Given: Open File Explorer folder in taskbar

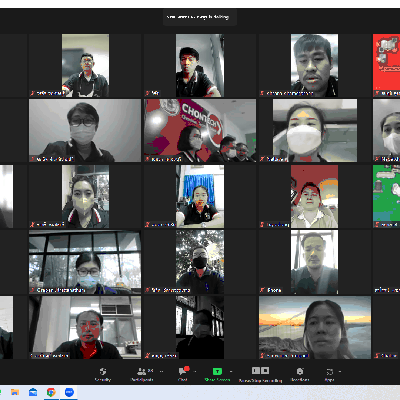Looking at the screenshot, I should 15,392.
